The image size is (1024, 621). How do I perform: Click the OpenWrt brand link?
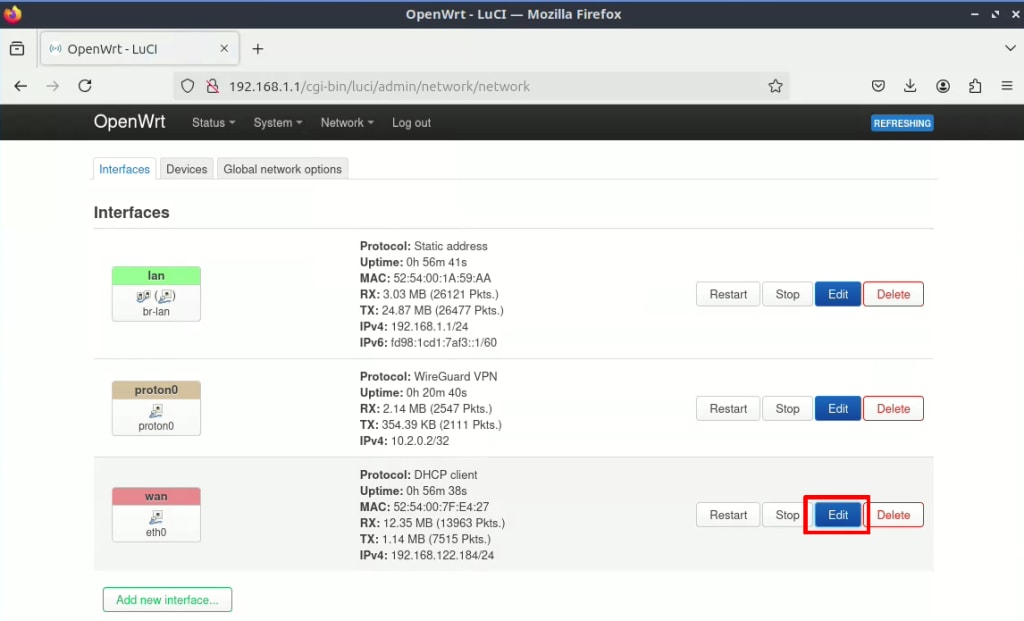click(129, 121)
